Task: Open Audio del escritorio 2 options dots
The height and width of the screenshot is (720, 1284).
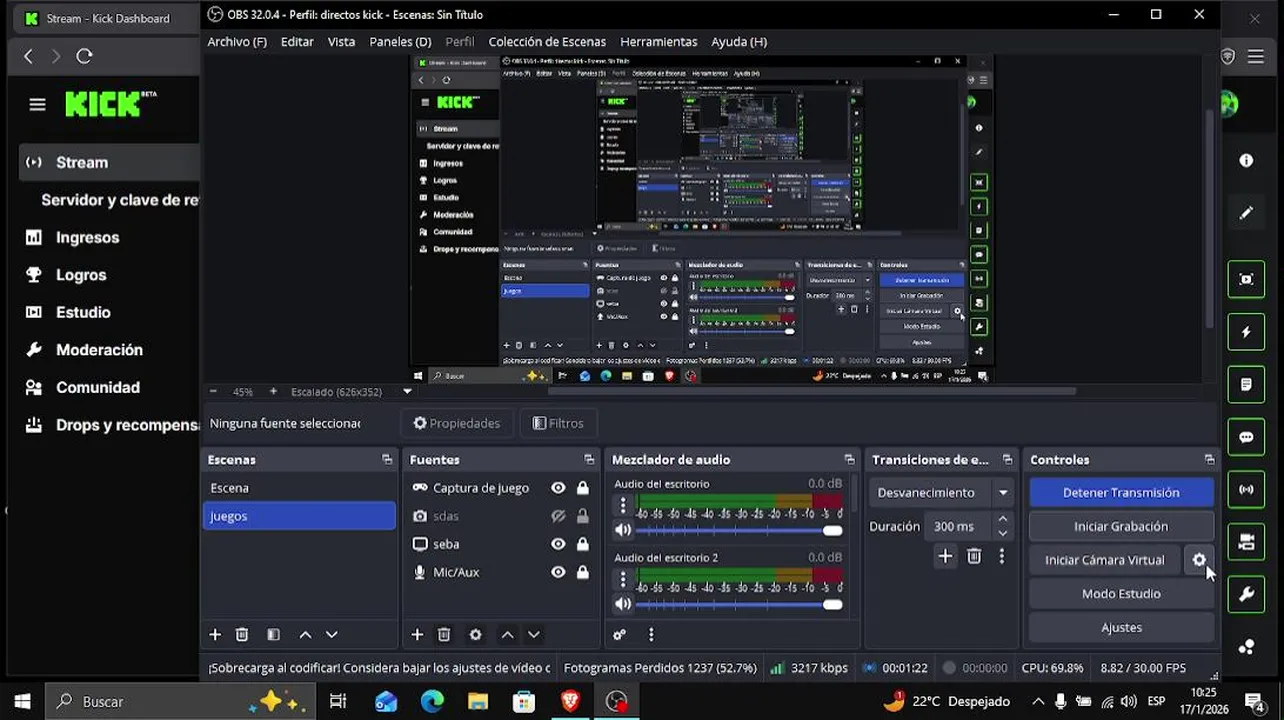Action: [623, 579]
